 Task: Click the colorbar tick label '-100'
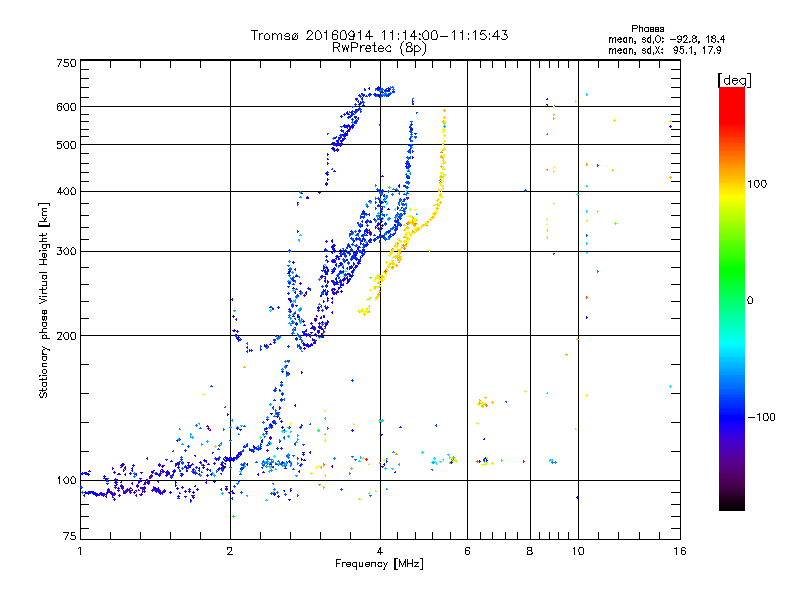pos(761,417)
